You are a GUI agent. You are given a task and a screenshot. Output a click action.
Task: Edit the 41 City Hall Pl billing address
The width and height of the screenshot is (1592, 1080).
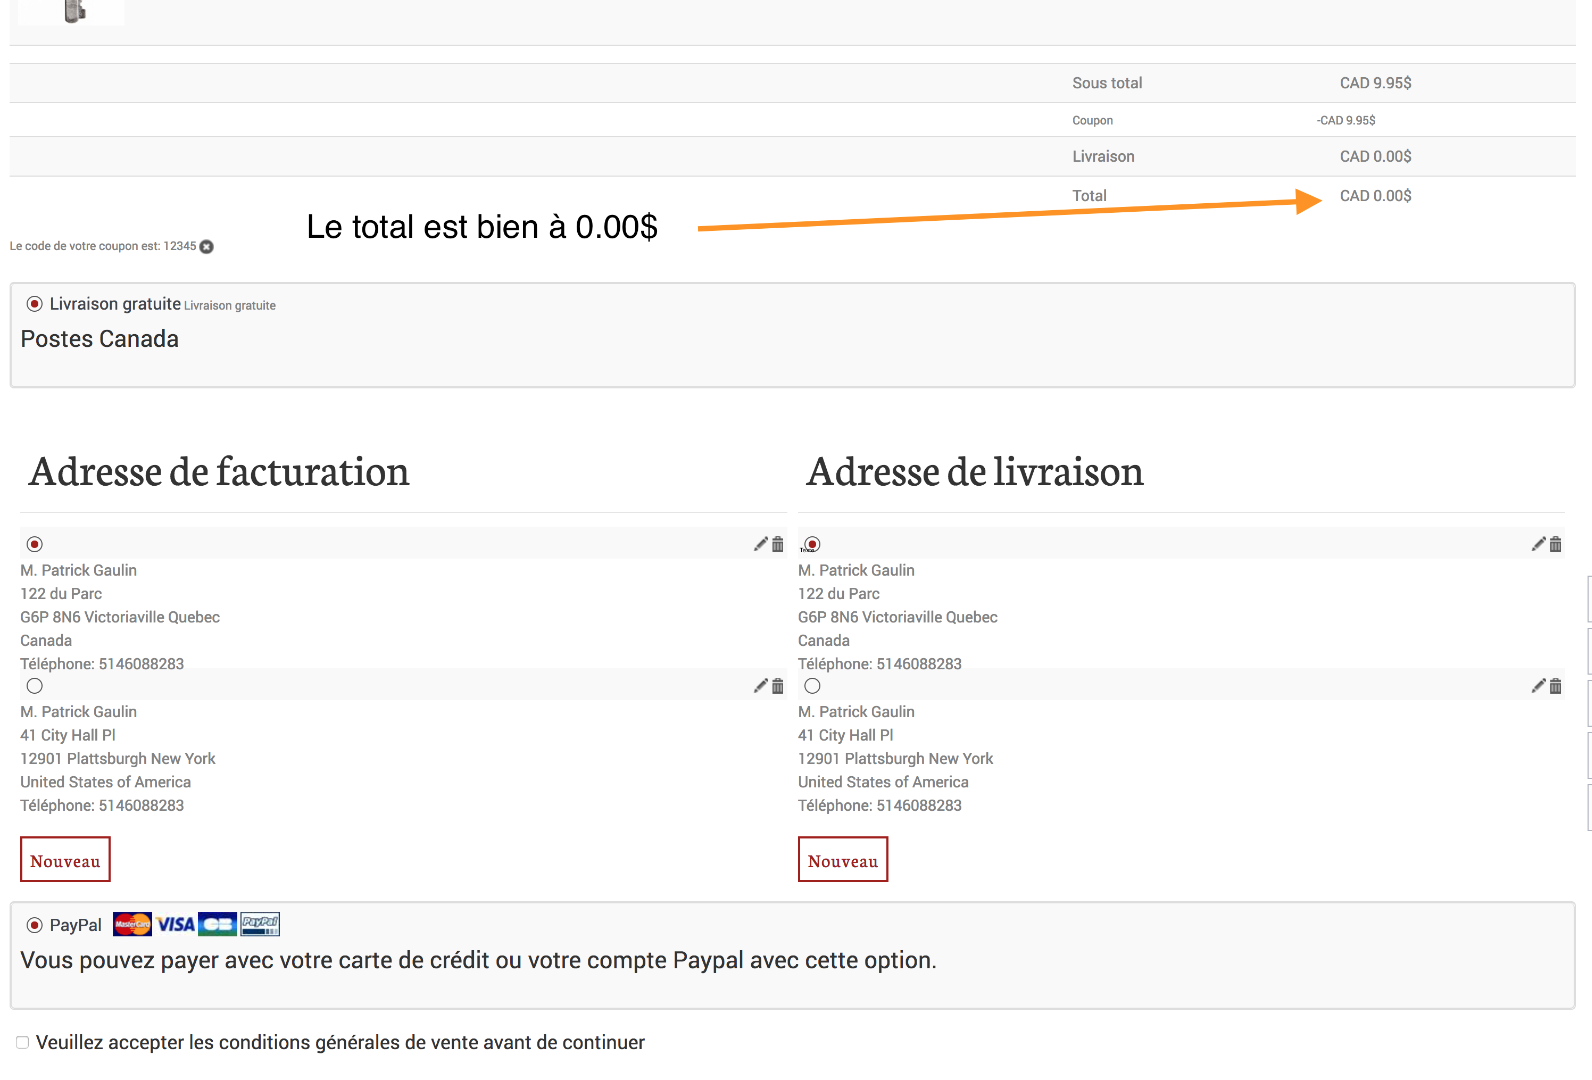point(761,686)
